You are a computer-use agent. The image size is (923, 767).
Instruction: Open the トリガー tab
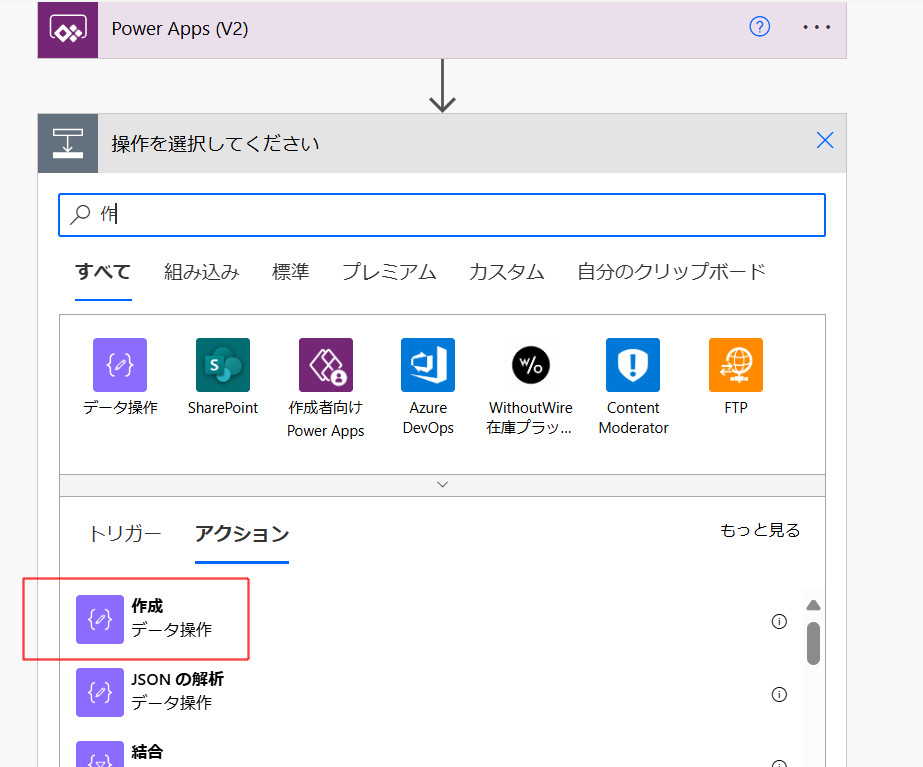coord(125,533)
